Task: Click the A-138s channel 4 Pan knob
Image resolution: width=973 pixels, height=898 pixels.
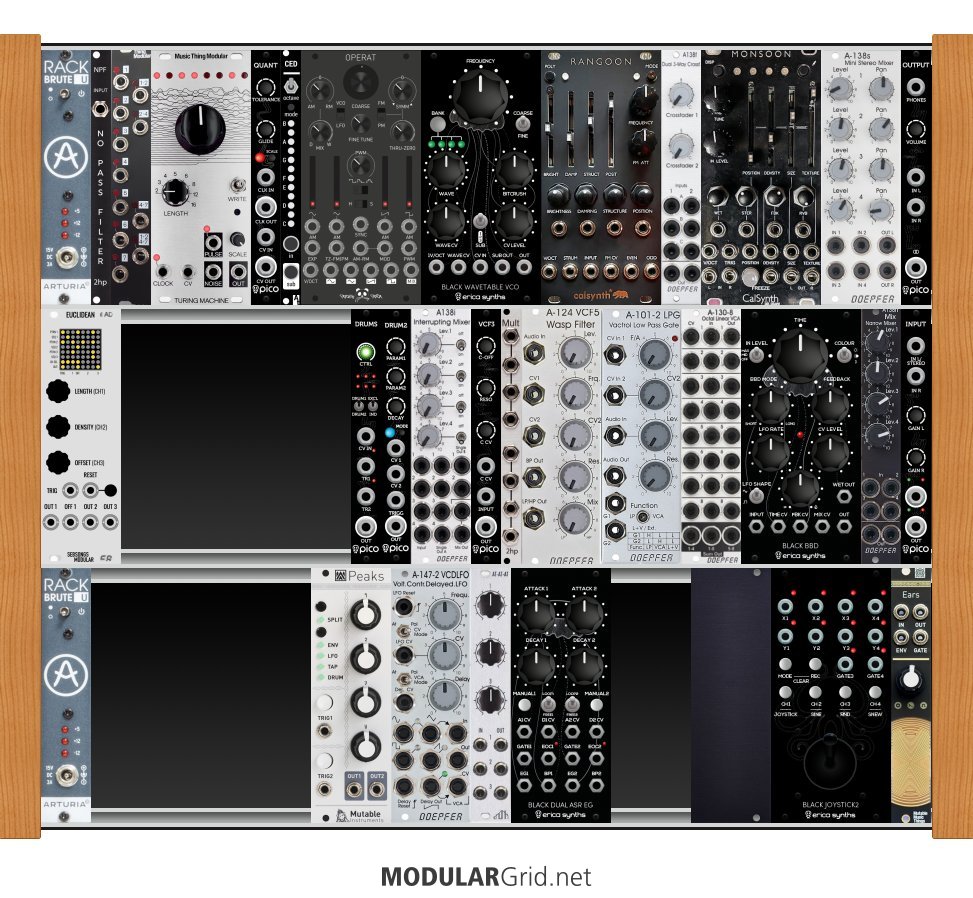Action: [881, 211]
